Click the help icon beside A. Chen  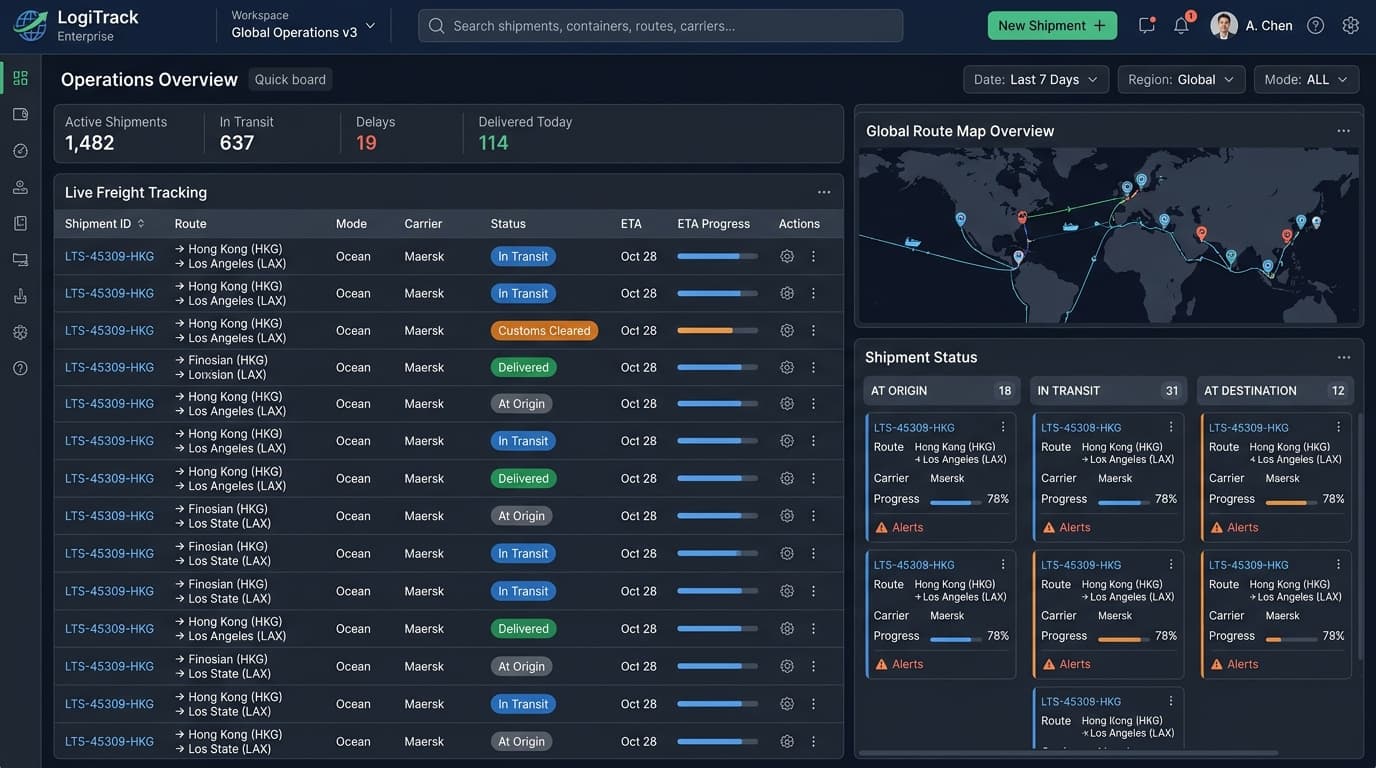(1316, 25)
